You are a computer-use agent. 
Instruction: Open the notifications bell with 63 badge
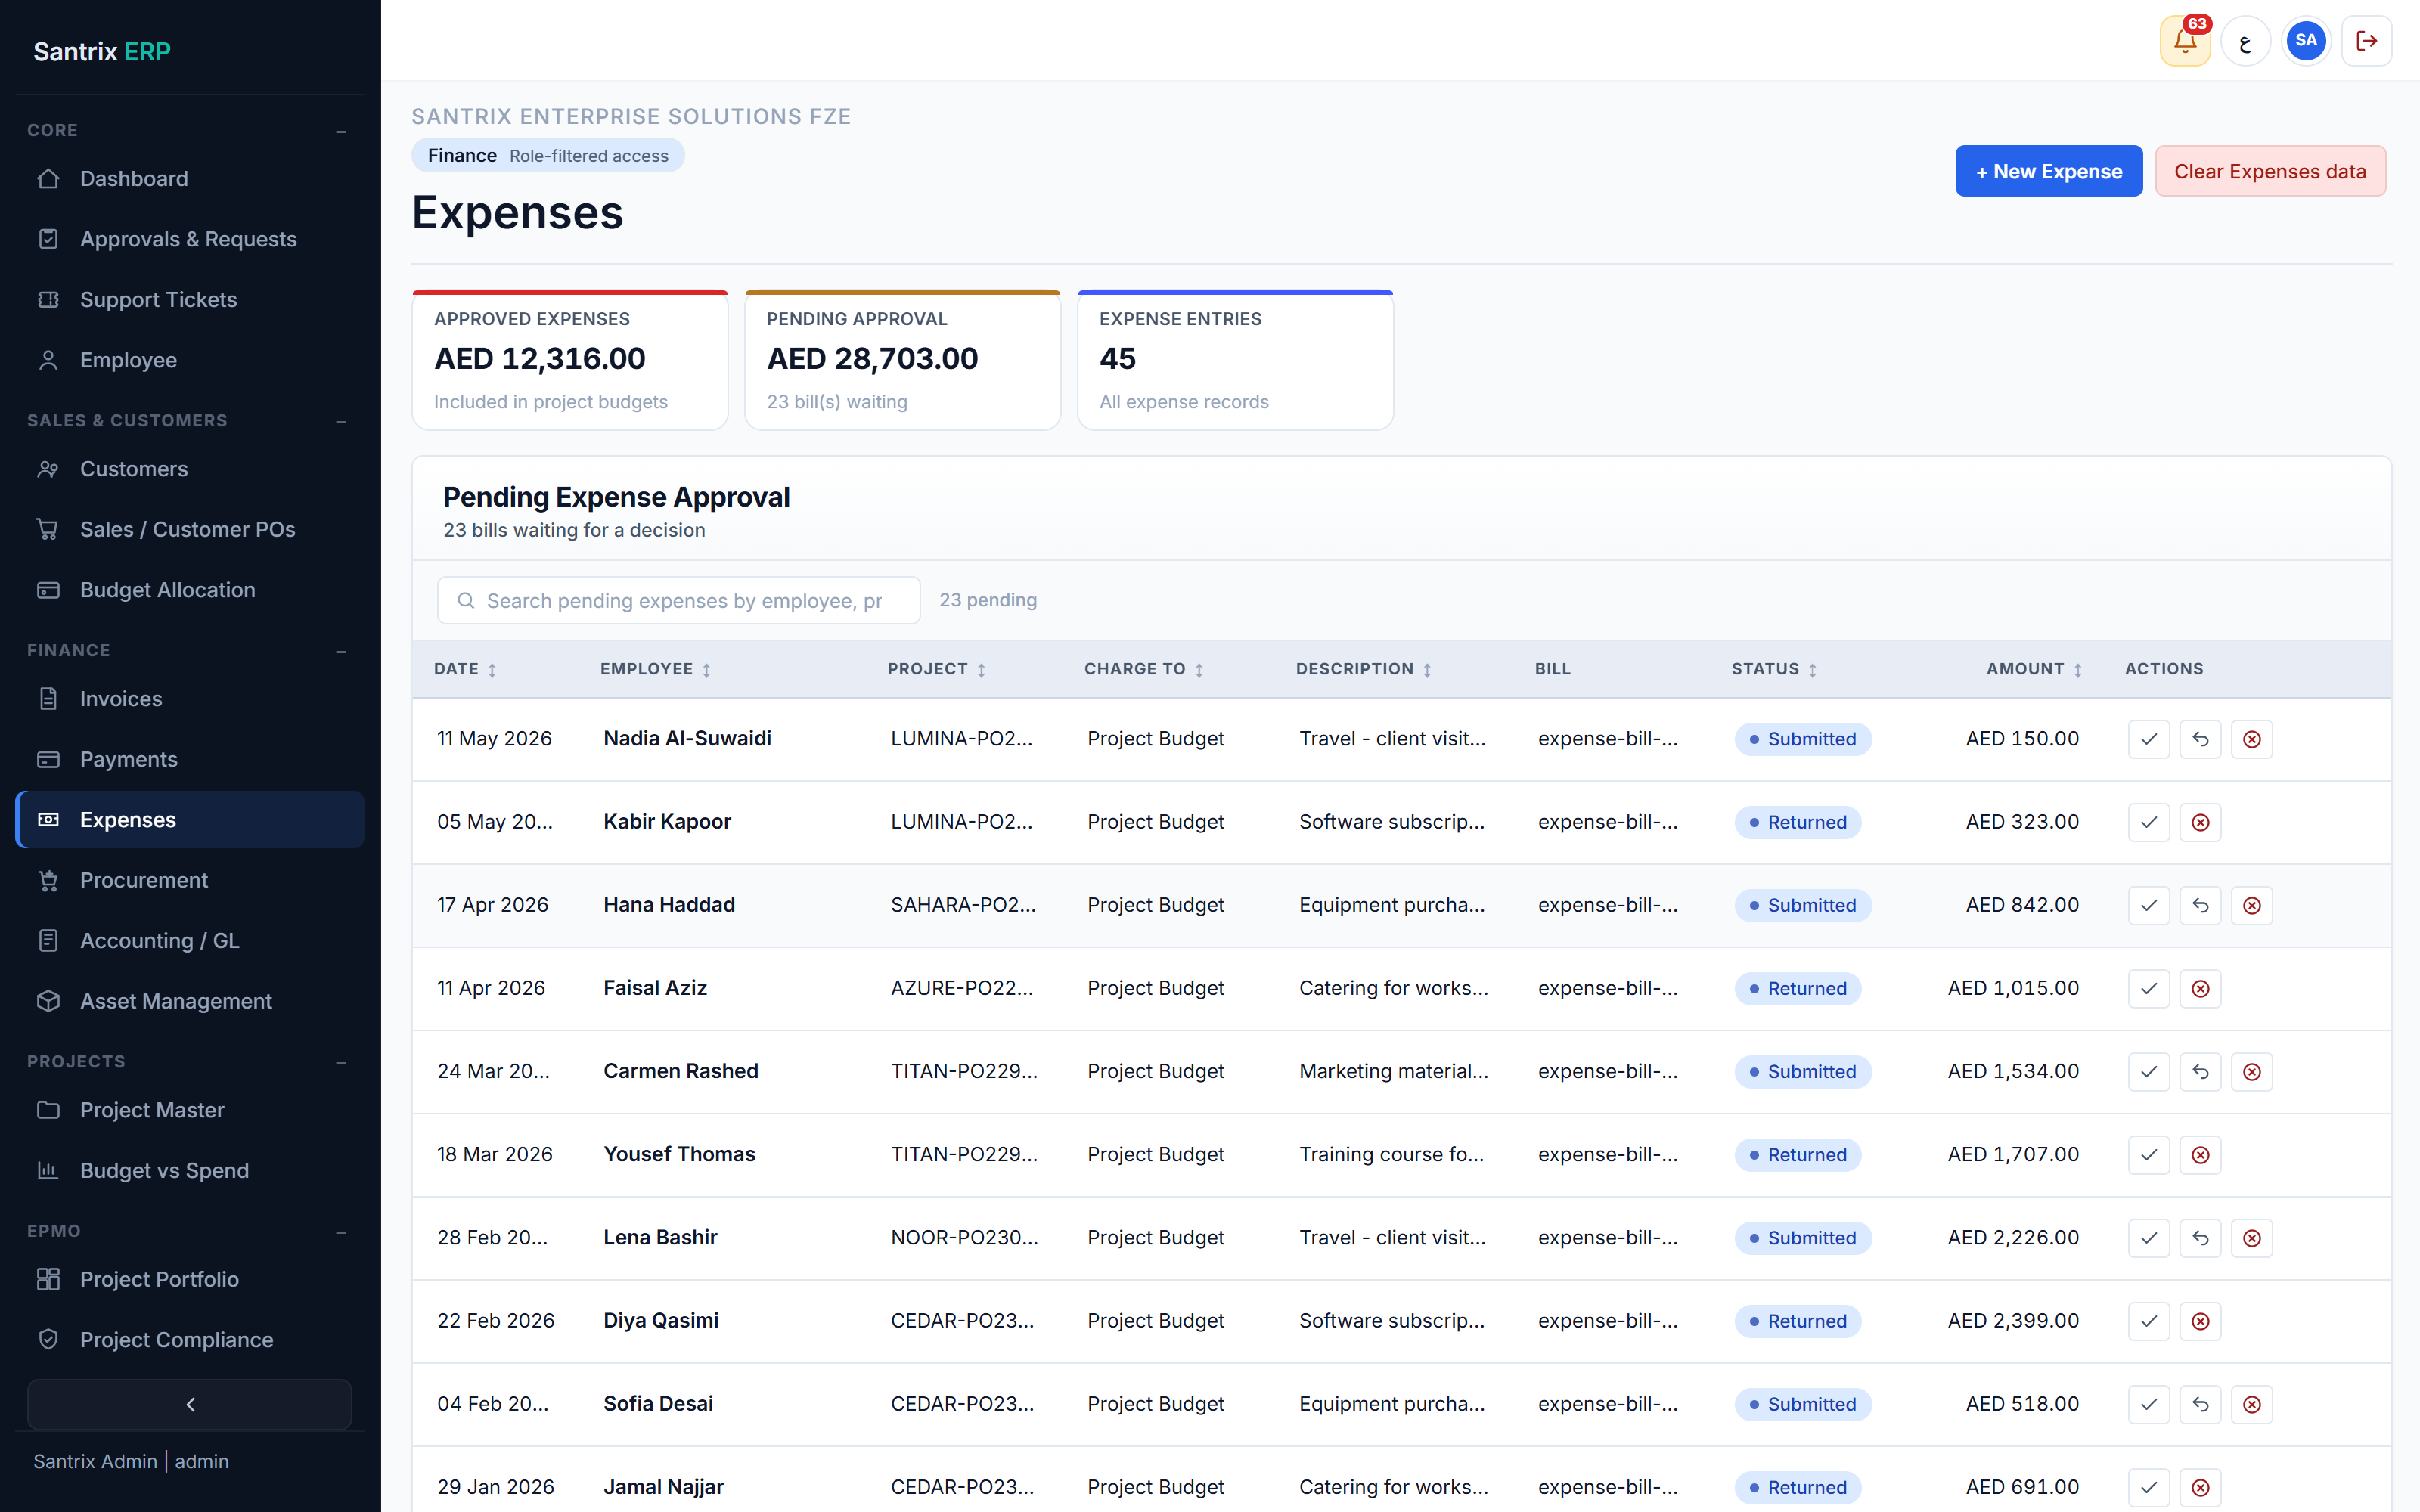pos(2184,41)
